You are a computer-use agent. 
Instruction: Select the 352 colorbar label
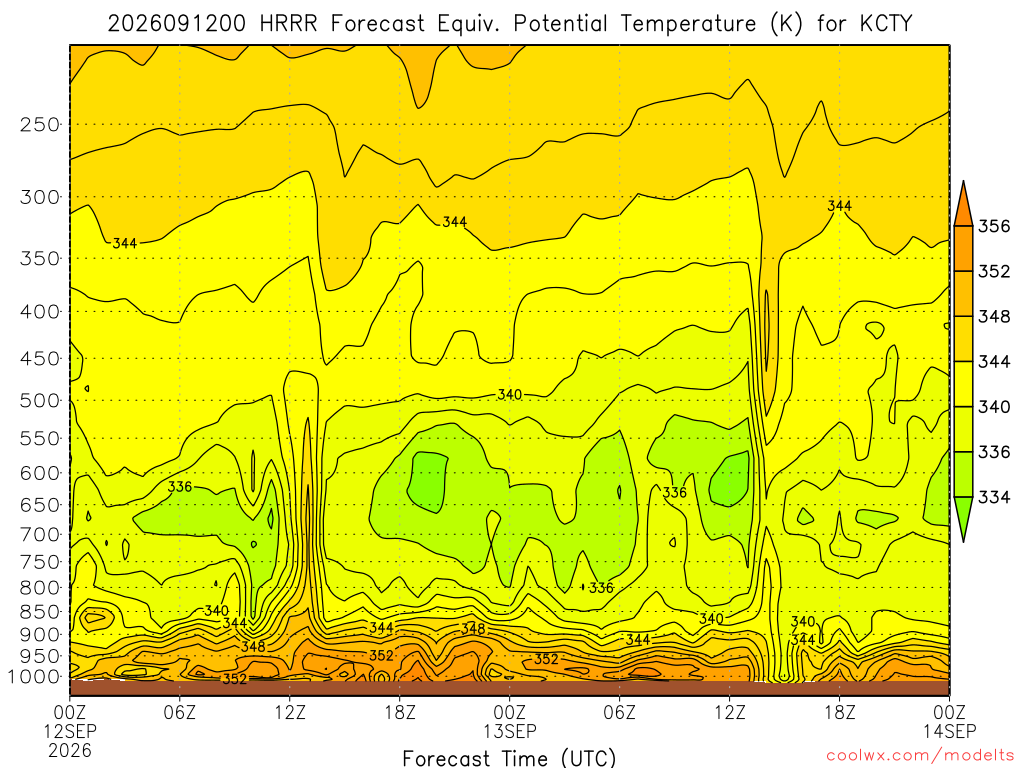point(994,271)
